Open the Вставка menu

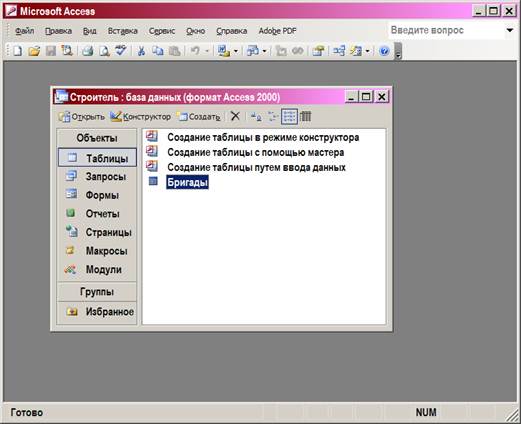pyautogui.click(x=123, y=31)
